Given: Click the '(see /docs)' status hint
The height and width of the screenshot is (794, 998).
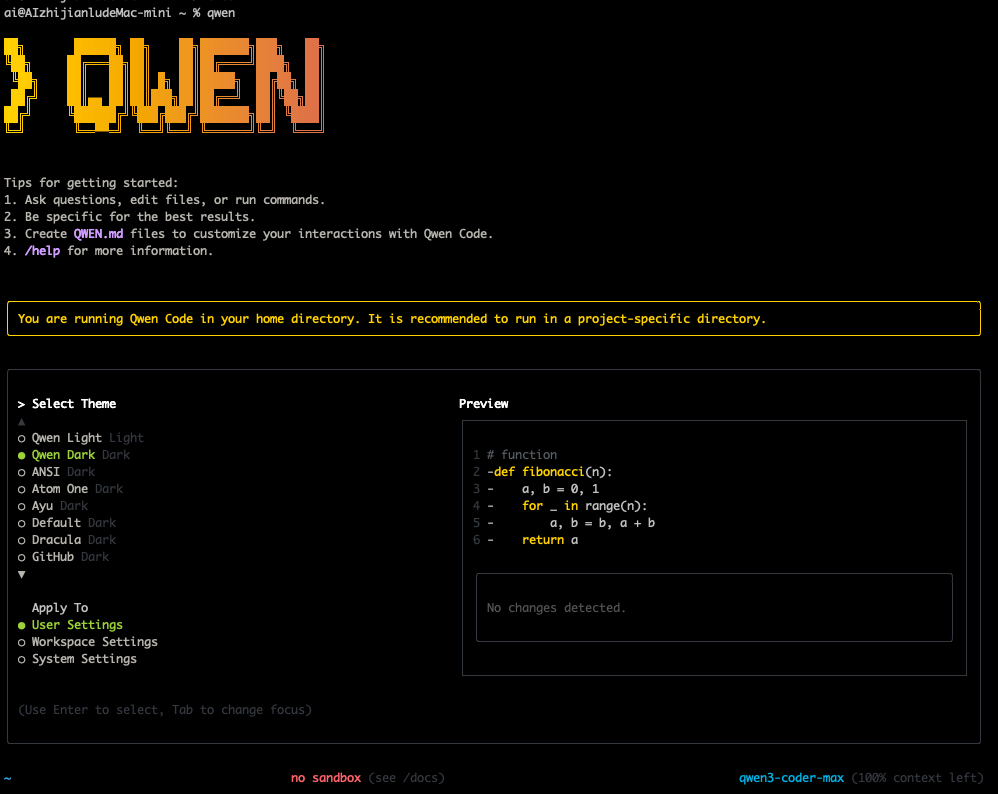Looking at the screenshot, I should pos(406,777).
